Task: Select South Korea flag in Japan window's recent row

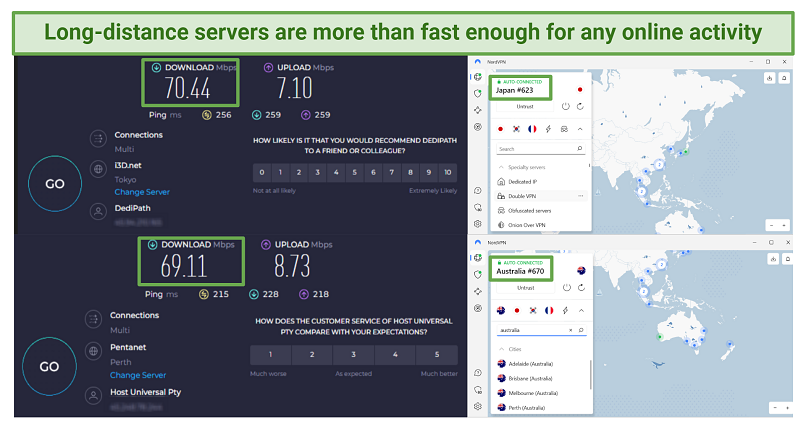Action: 516,129
